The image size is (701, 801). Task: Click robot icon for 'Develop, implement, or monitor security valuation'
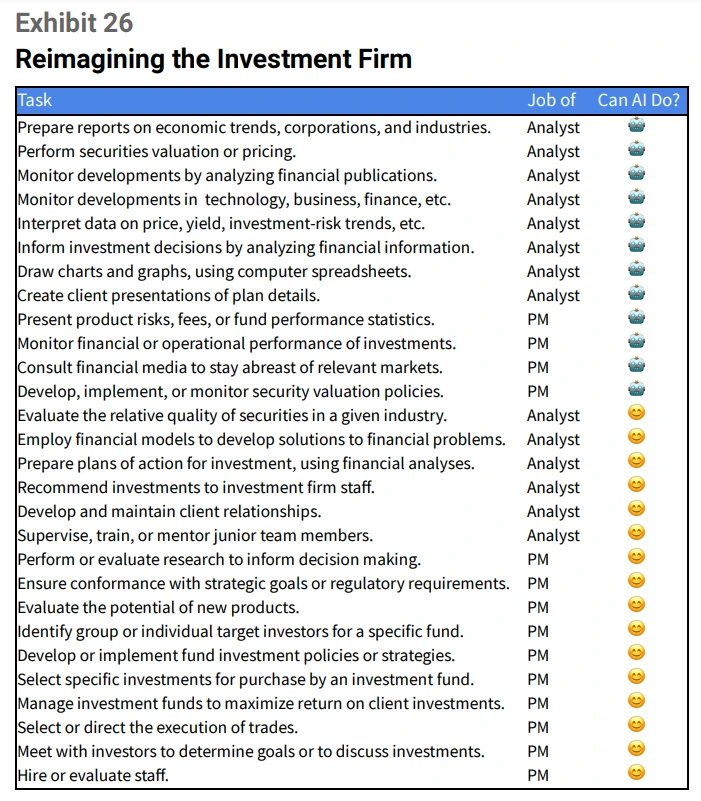point(636,389)
